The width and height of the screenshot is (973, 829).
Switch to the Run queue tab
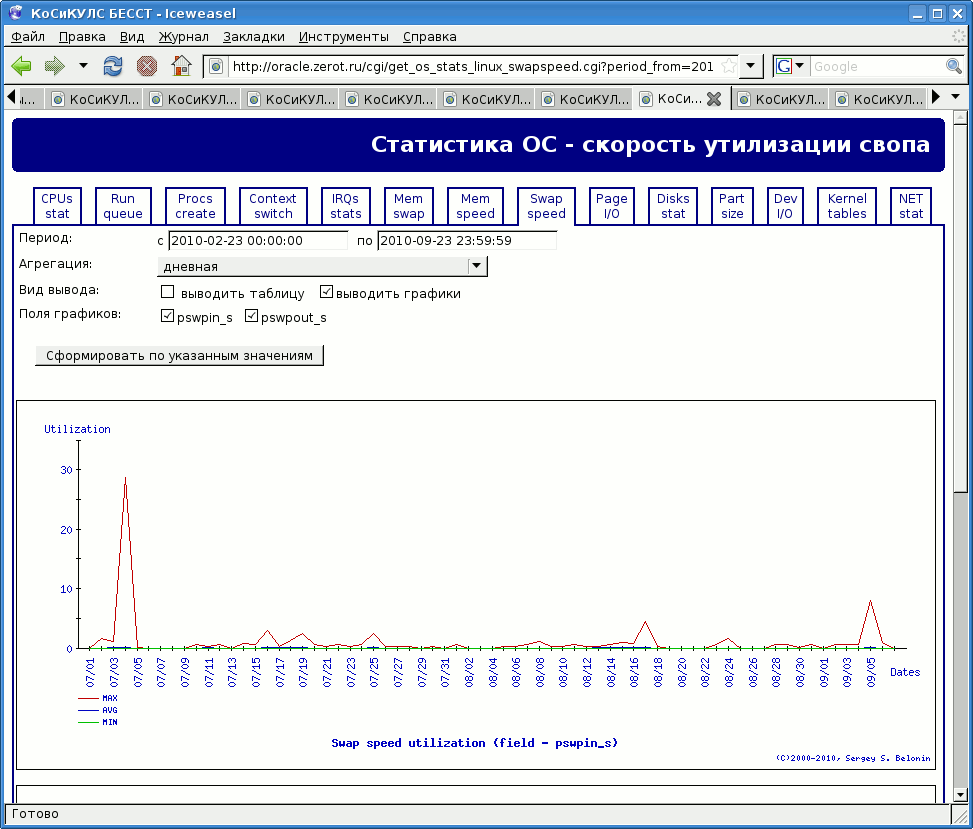[123, 206]
